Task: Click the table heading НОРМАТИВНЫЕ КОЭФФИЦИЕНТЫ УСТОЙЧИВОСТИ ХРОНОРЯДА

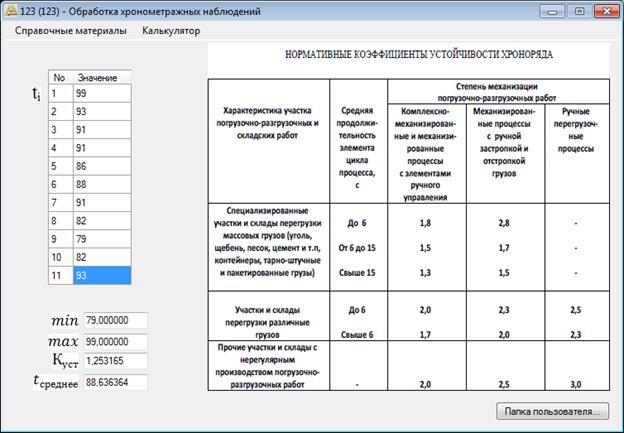Action: (x=419, y=55)
